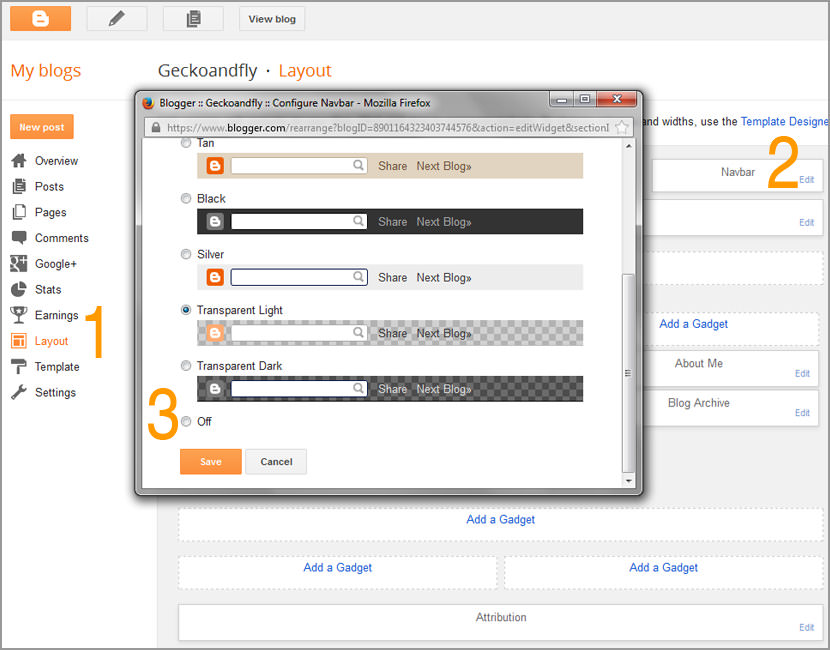
Task: Click the Settings wrench icon
Action: pos(19,392)
